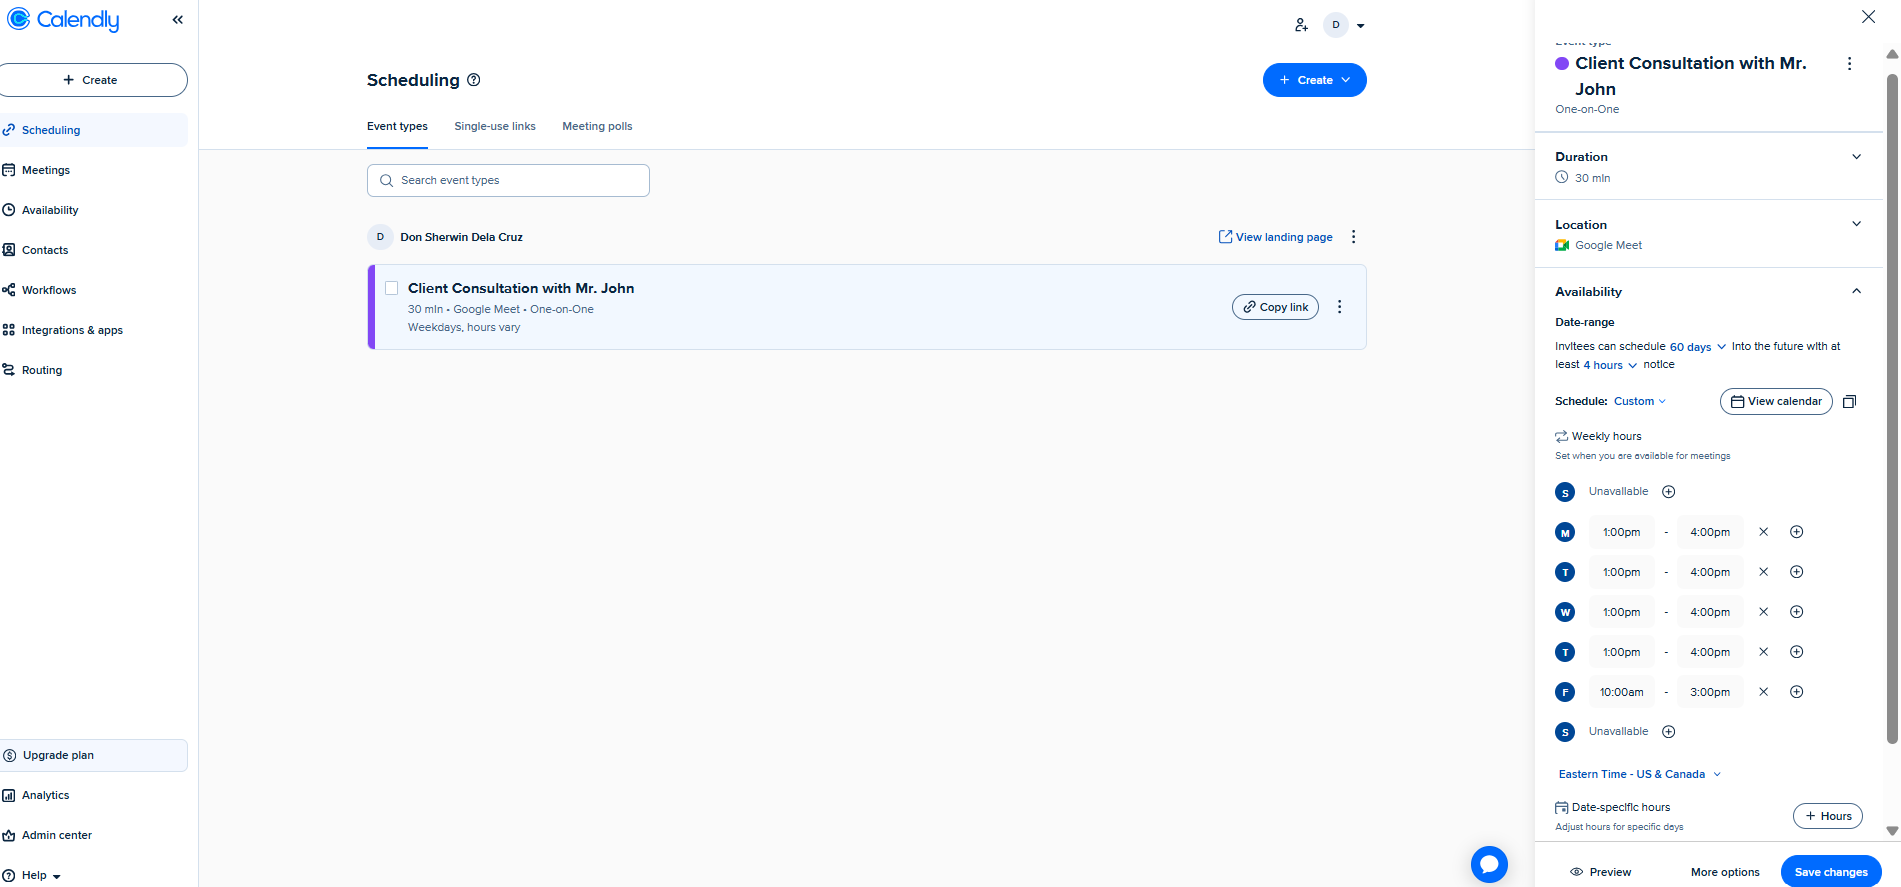This screenshot has height=887, width=1901.
Task: Expand the Duration section
Action: (1856, 157)
